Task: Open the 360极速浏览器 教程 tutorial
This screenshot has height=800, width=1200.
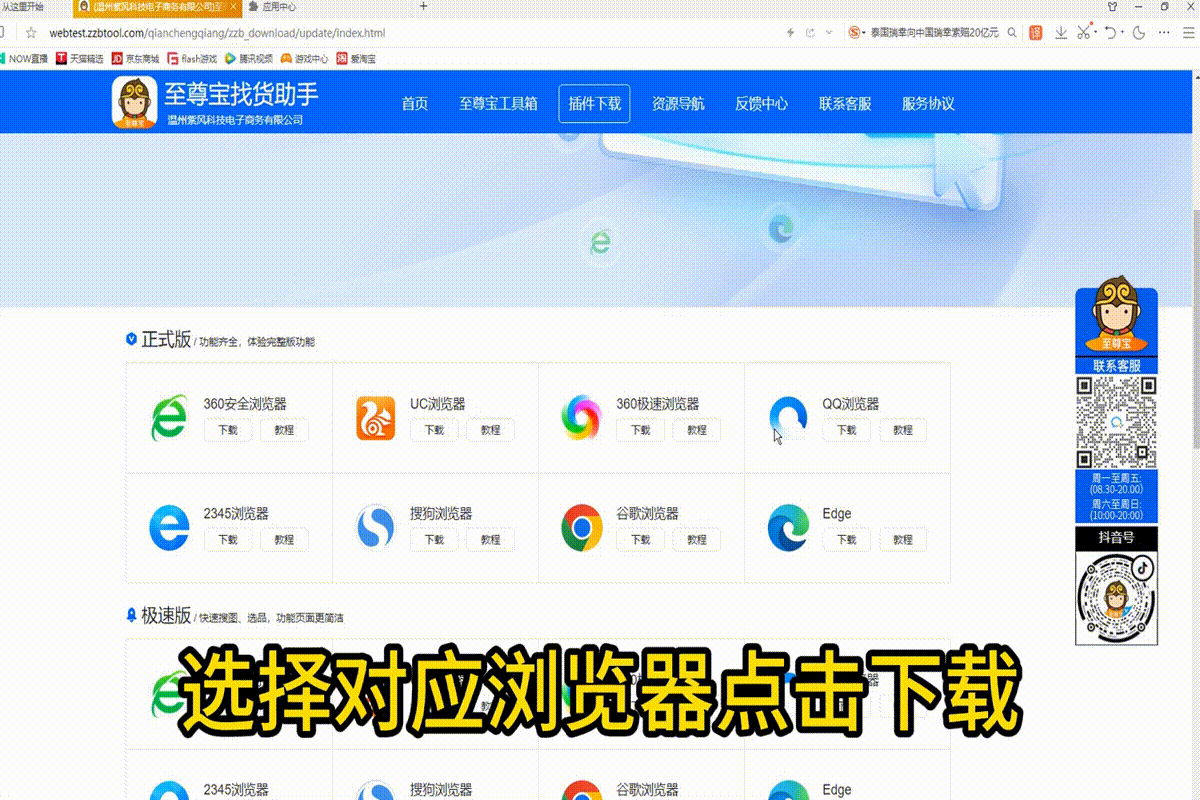Action: (696, 430)
